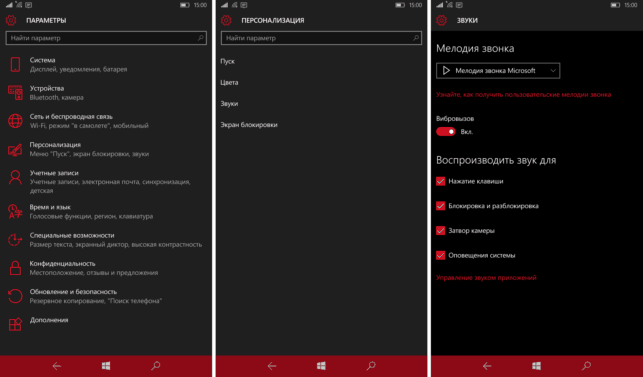Uncheck Затвор камеры sound checkbox
Image resolution: width=643 pixels, height=377 pixels.
tap(440, 231)
